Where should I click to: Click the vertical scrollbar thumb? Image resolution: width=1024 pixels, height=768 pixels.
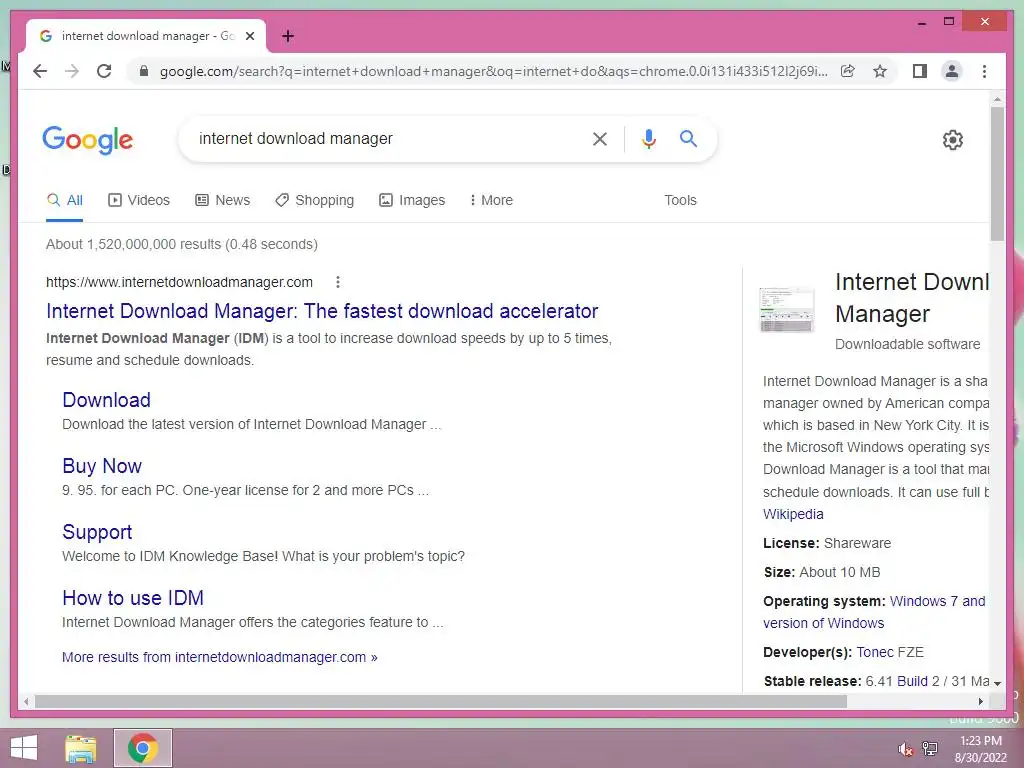[997, 174]
